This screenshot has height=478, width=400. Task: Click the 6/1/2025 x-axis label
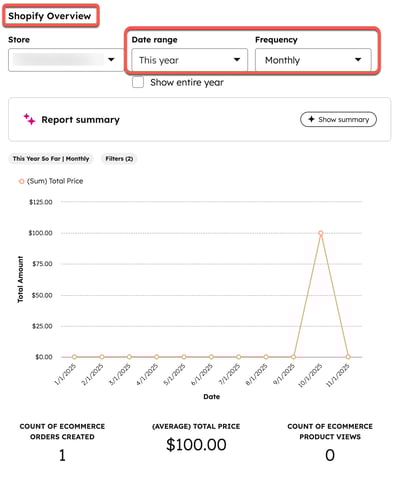pyautogui.click(x=202, y=374)
